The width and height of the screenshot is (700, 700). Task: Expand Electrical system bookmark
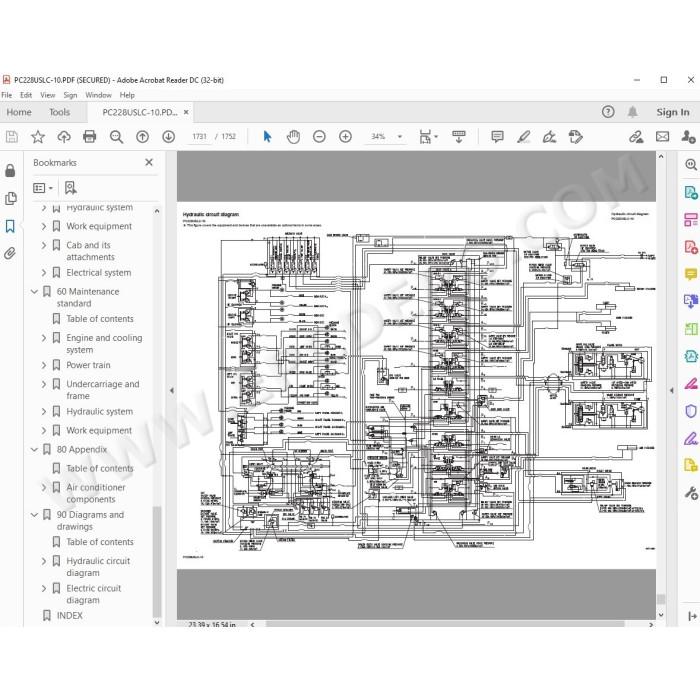tap(44, 273)
